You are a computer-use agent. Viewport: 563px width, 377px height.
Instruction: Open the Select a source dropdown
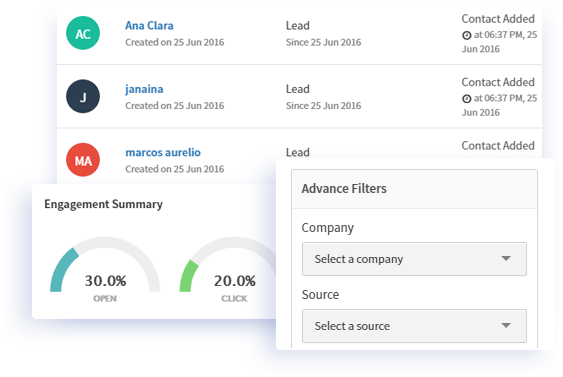tap(414, 326)
